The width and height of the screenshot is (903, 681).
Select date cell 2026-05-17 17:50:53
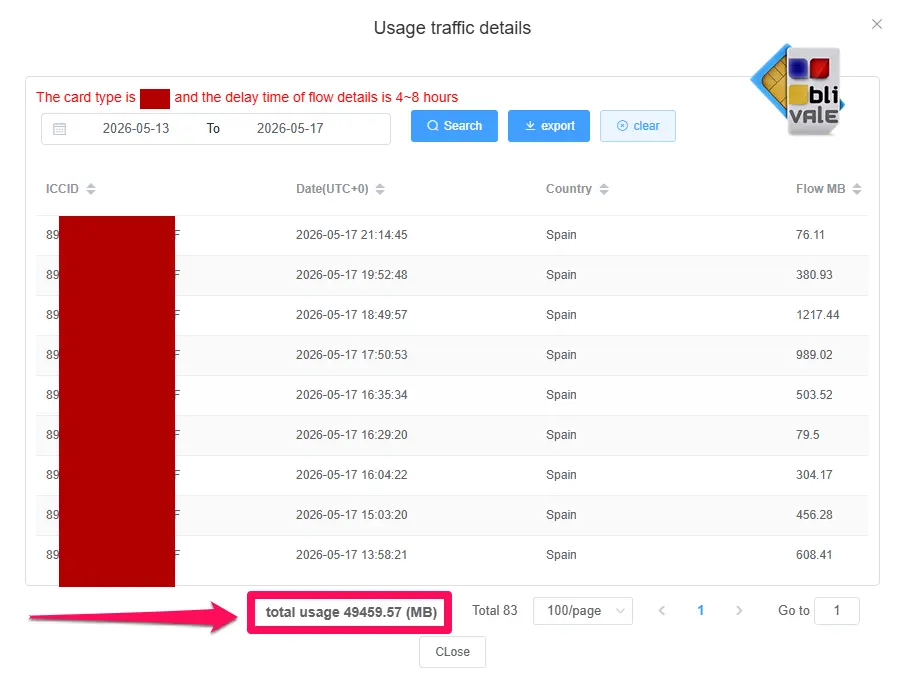coord(351,355)
